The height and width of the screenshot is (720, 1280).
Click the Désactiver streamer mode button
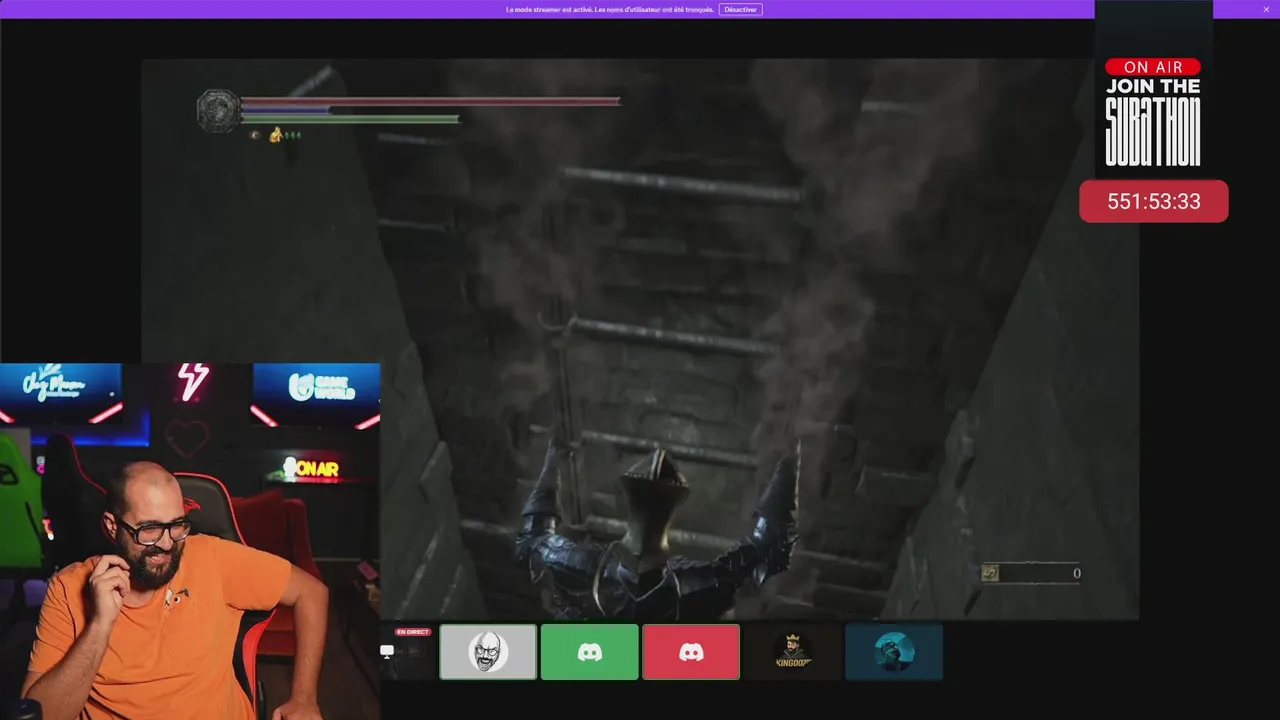tap(740, 9)
